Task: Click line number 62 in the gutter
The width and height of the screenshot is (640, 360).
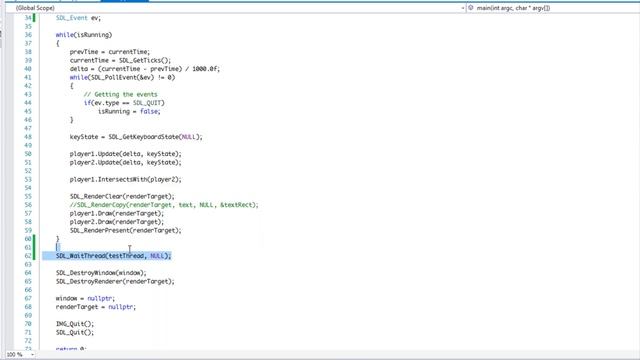Action: coord(28,256)
